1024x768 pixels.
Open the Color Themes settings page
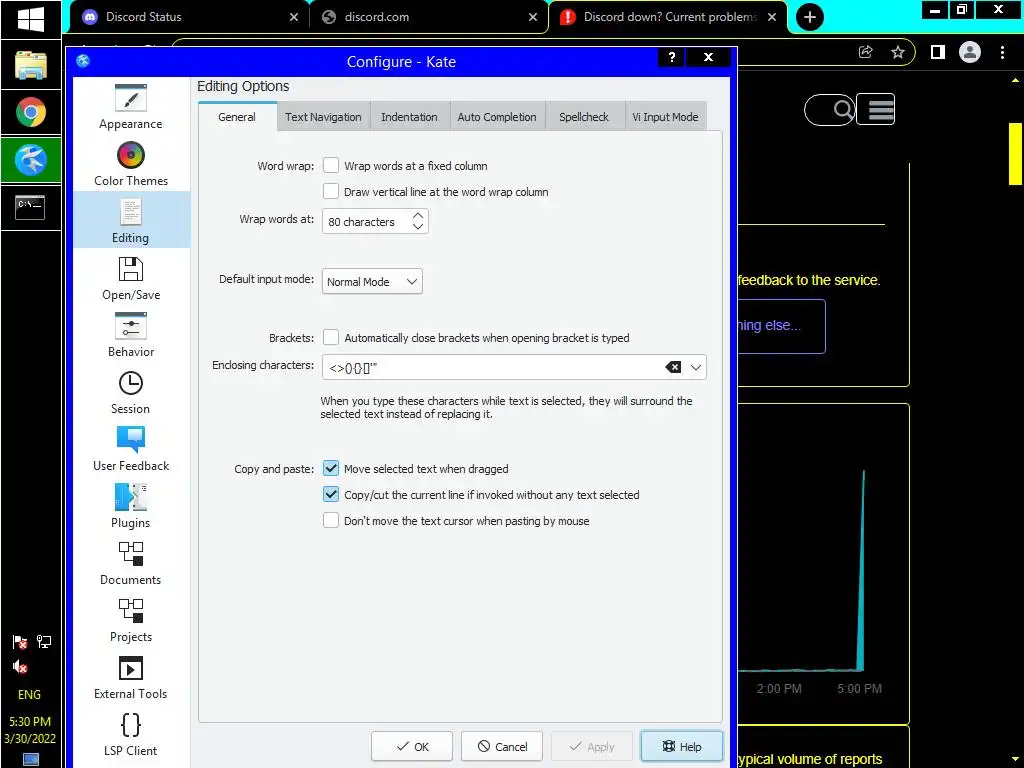[x=131, y=163]
